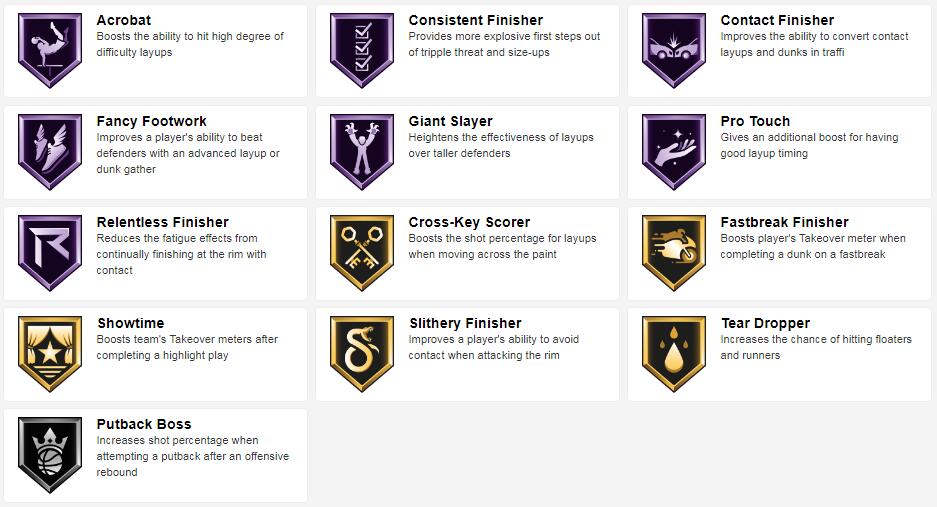Select the Cross-Key Scorer description text
Image resolution: width=937 pixels, height=507 pixels.
(502, 246)
